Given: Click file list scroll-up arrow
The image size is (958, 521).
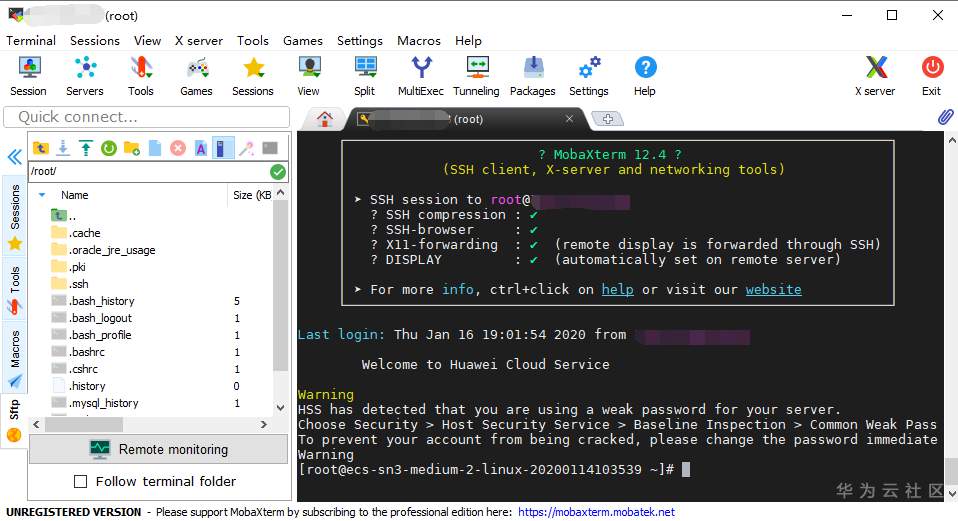Looking at the screenshot, I should pyautogui.click(x=280, y=192).
